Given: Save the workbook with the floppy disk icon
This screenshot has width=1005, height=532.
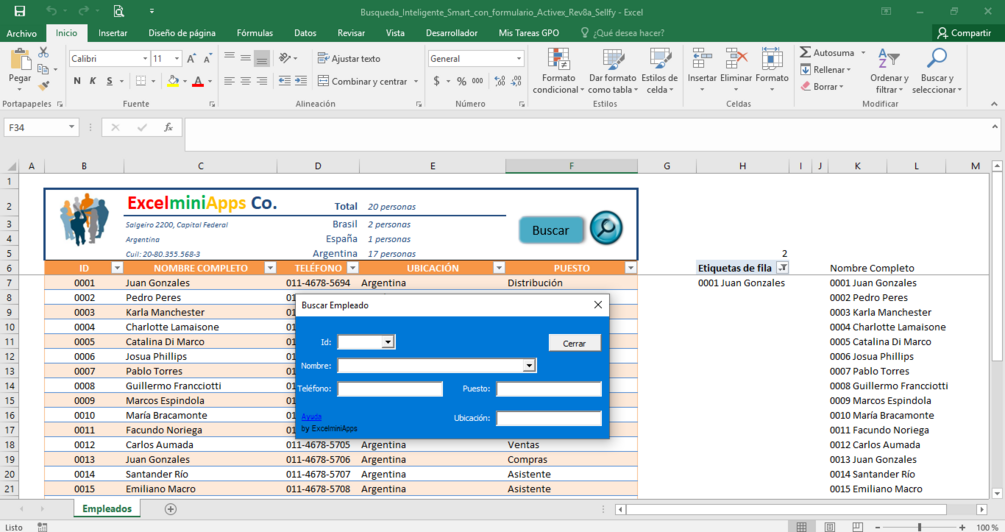Looking at the screenshot, I should pos(20,11).
